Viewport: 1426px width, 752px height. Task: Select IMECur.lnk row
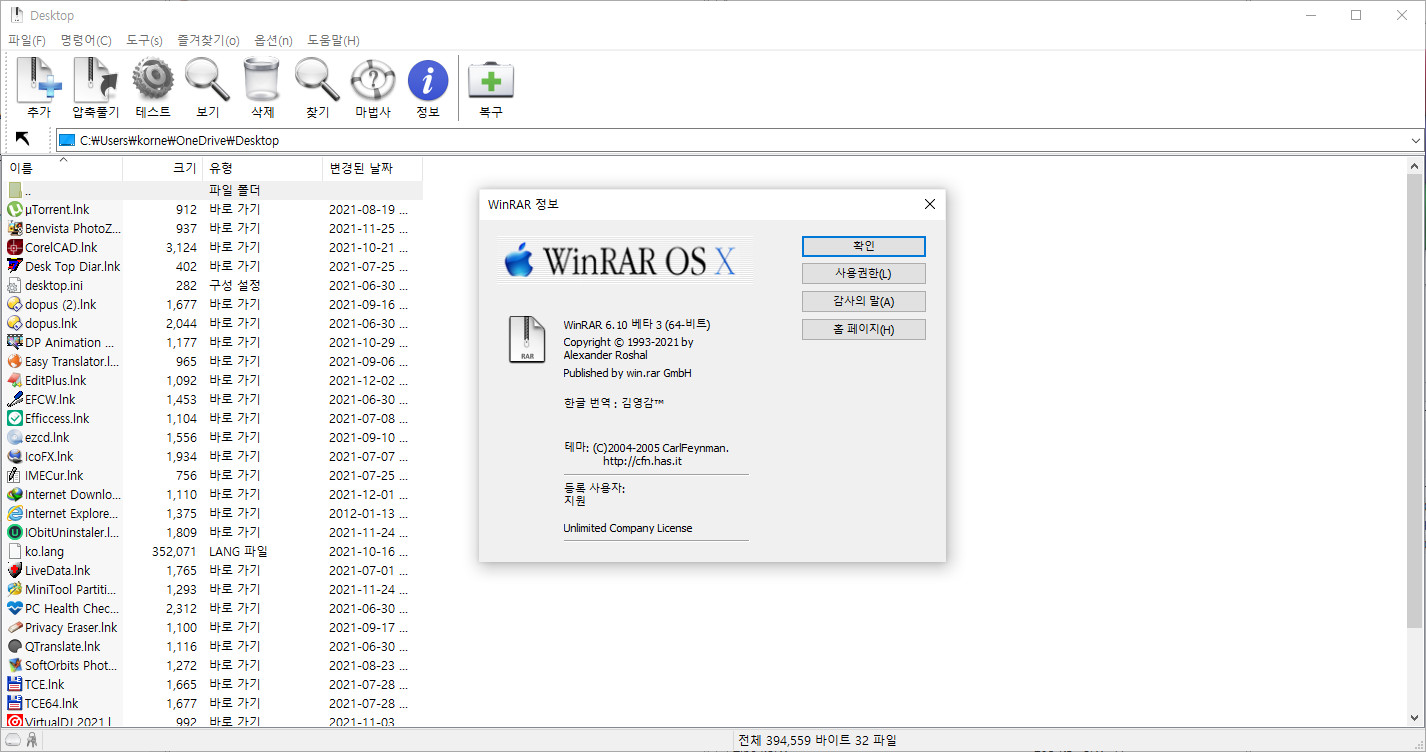click(x=212, y=475)
